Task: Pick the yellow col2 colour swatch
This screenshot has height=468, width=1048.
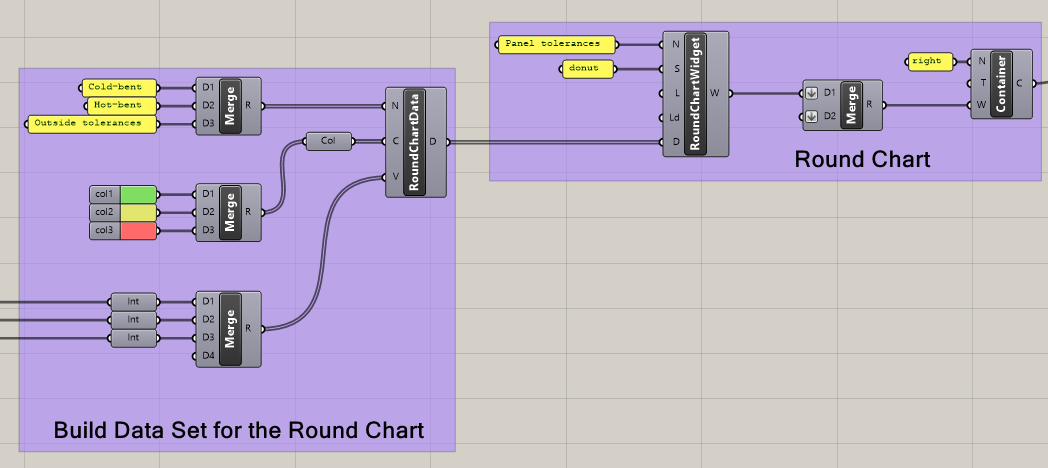Action: pyautogui.click(x=139, y=212)
